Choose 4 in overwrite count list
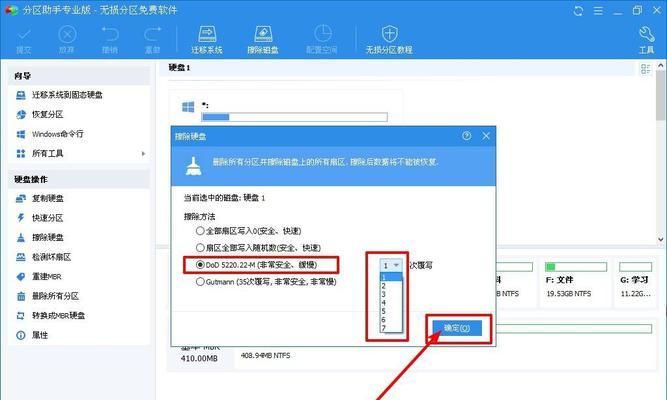This screenshot has width=667, height=400. 391,303
